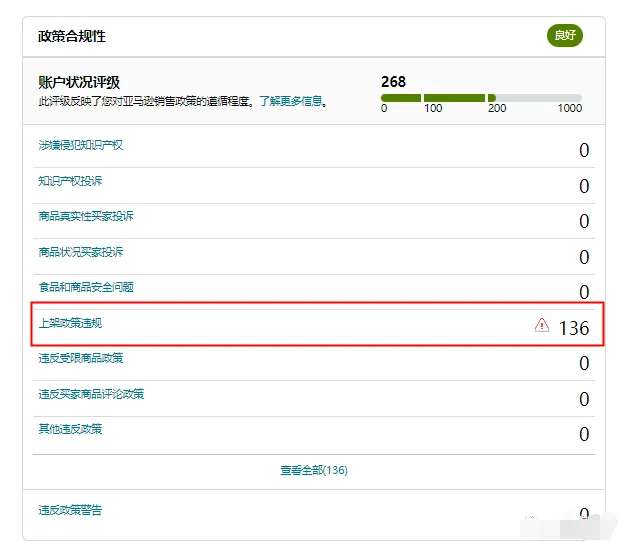Image resolution: width=628 pixels, height=547 pixels.
Task: Open the 上架政策违规 link
Action: tap(70, 323)
